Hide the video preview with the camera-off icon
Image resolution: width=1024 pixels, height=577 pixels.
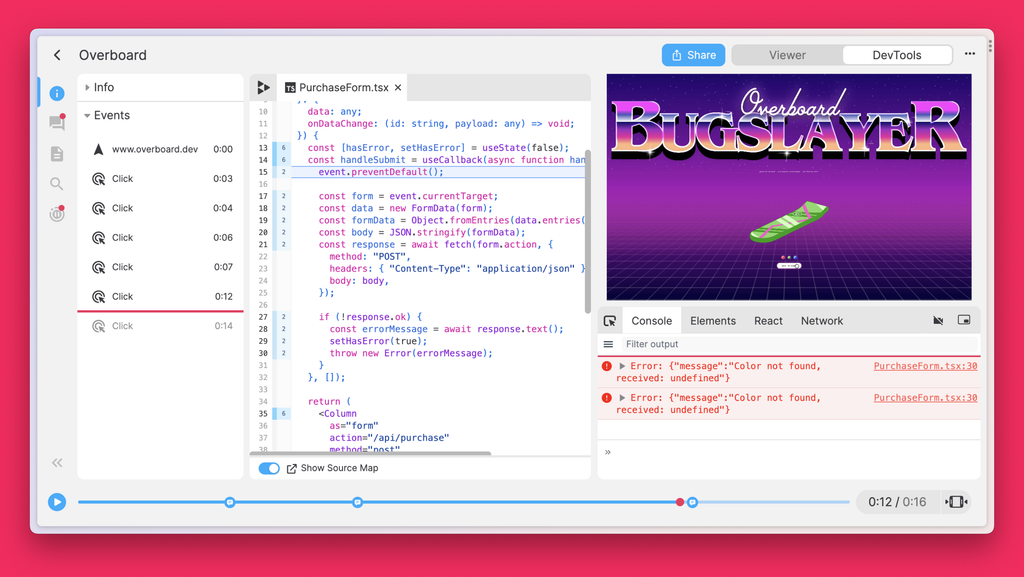point(938,320)
